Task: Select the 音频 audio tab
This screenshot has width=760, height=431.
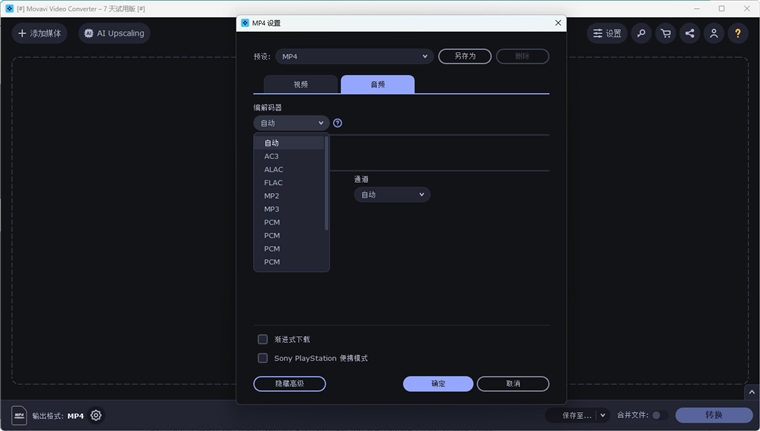Action: (378, 84)
